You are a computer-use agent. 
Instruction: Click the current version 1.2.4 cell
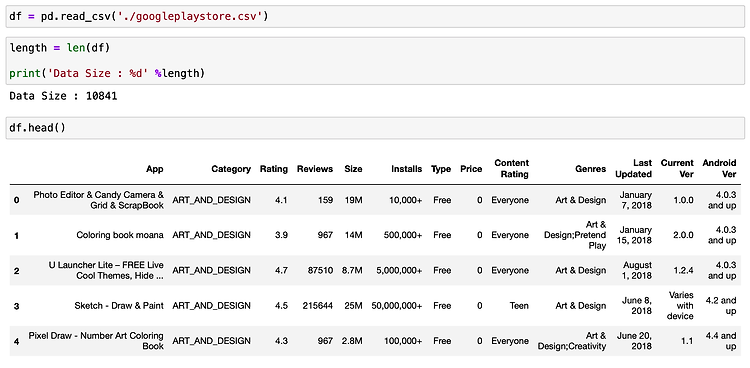pos(684,270)
